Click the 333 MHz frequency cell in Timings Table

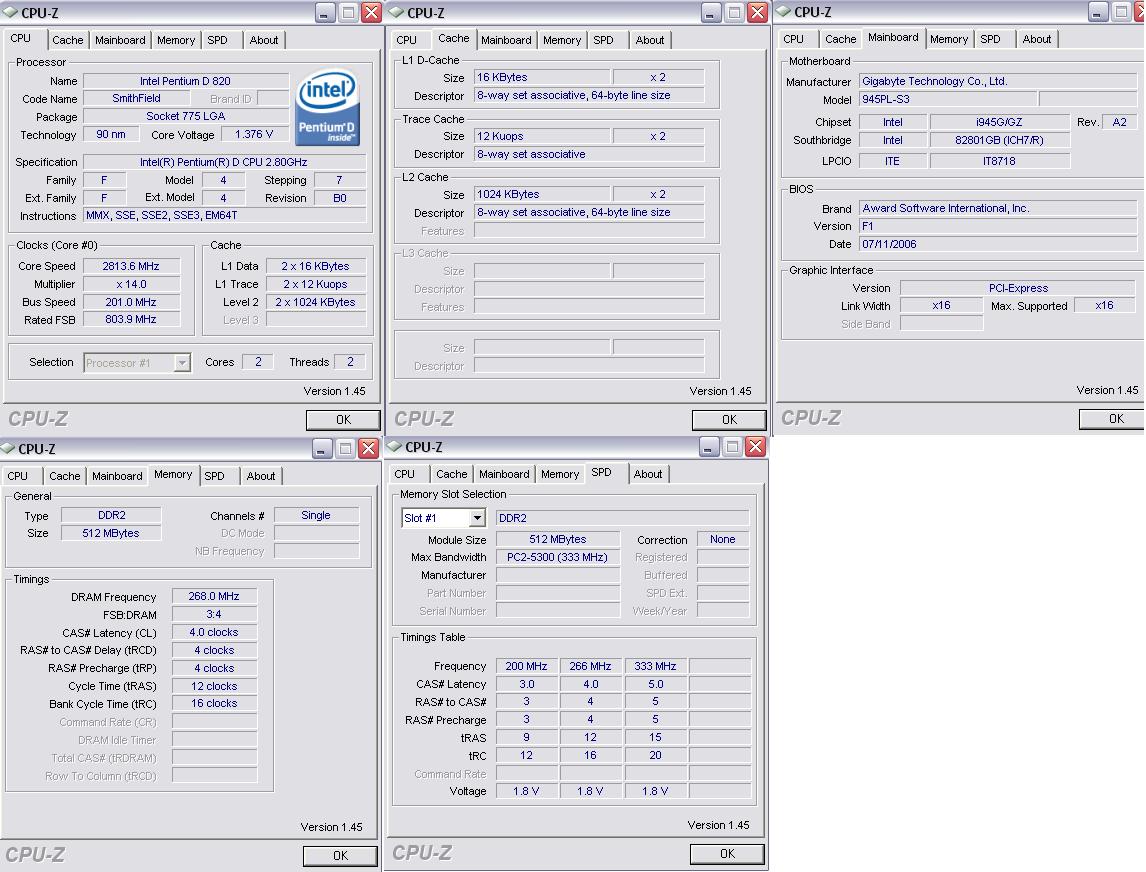pyautogui.click(x=656, y=666)
